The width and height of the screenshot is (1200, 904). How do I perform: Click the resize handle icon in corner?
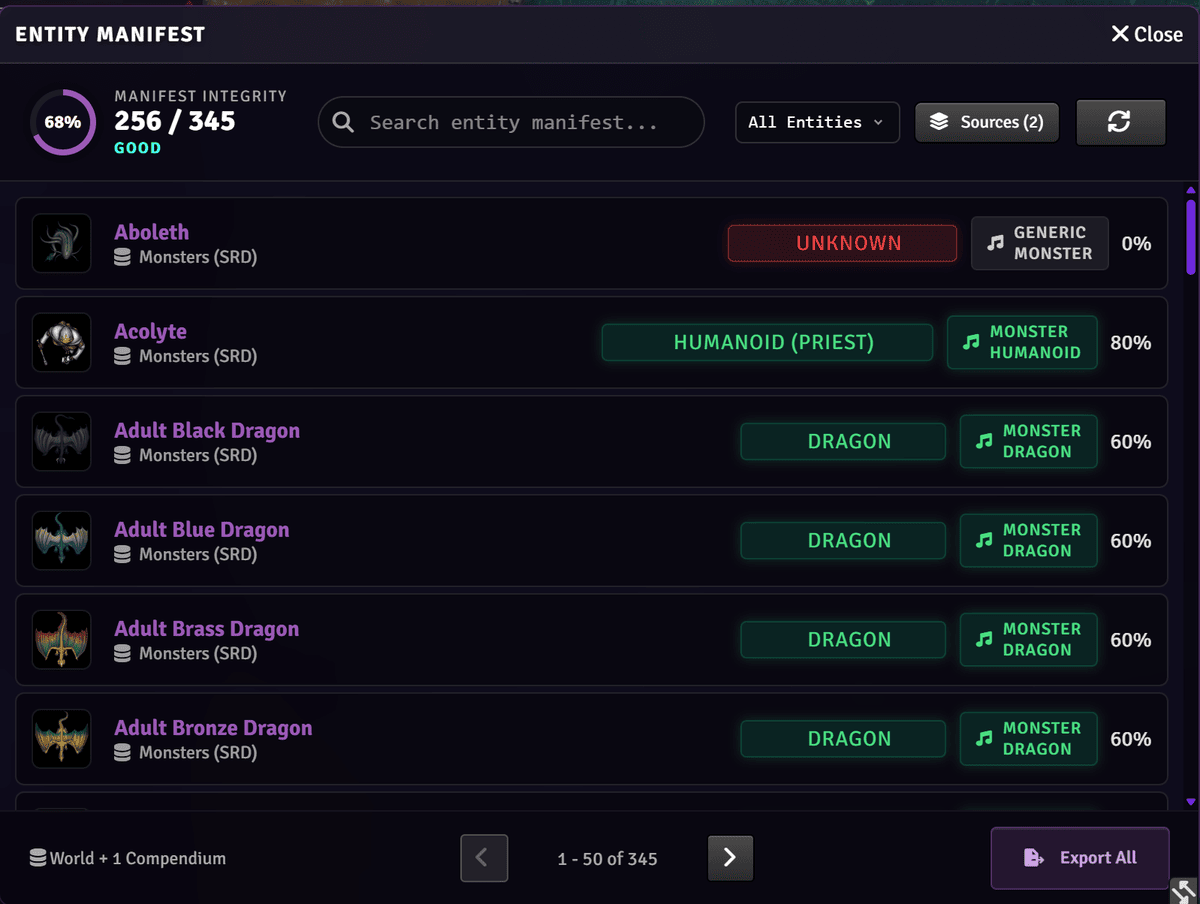[x=1184, y=890]
